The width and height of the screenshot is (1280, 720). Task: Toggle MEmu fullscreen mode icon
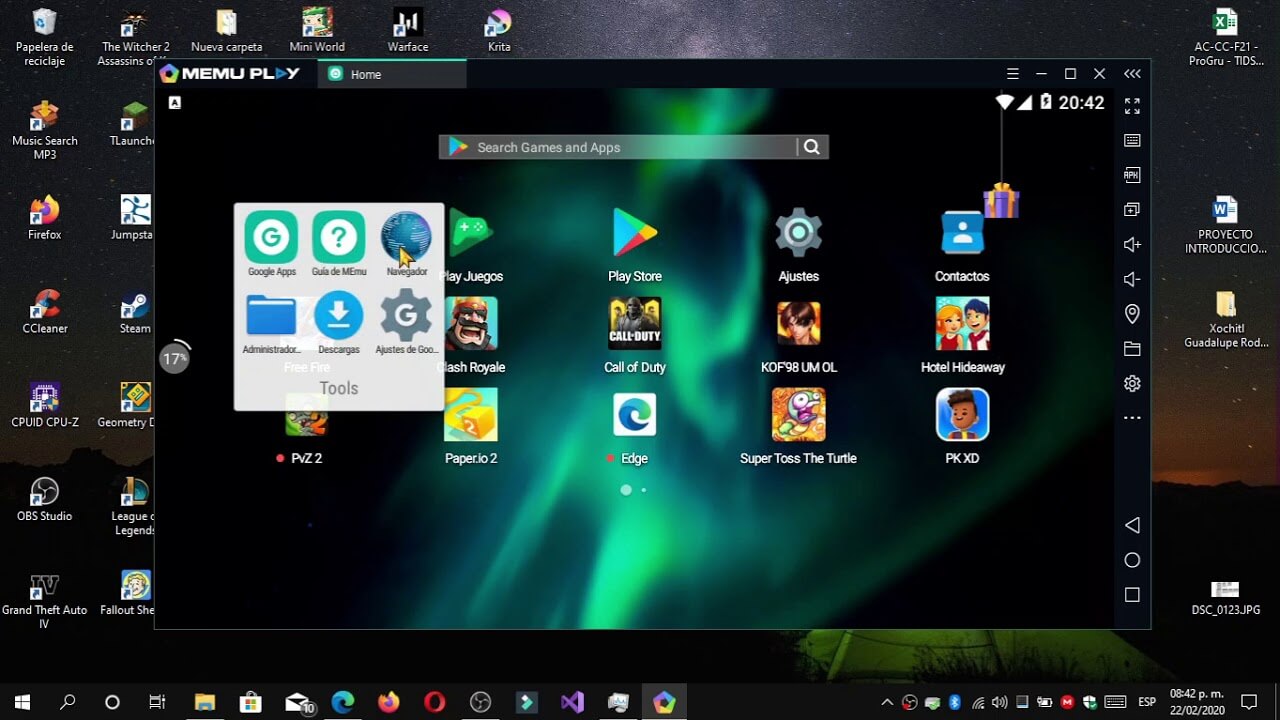[1132, 105]
